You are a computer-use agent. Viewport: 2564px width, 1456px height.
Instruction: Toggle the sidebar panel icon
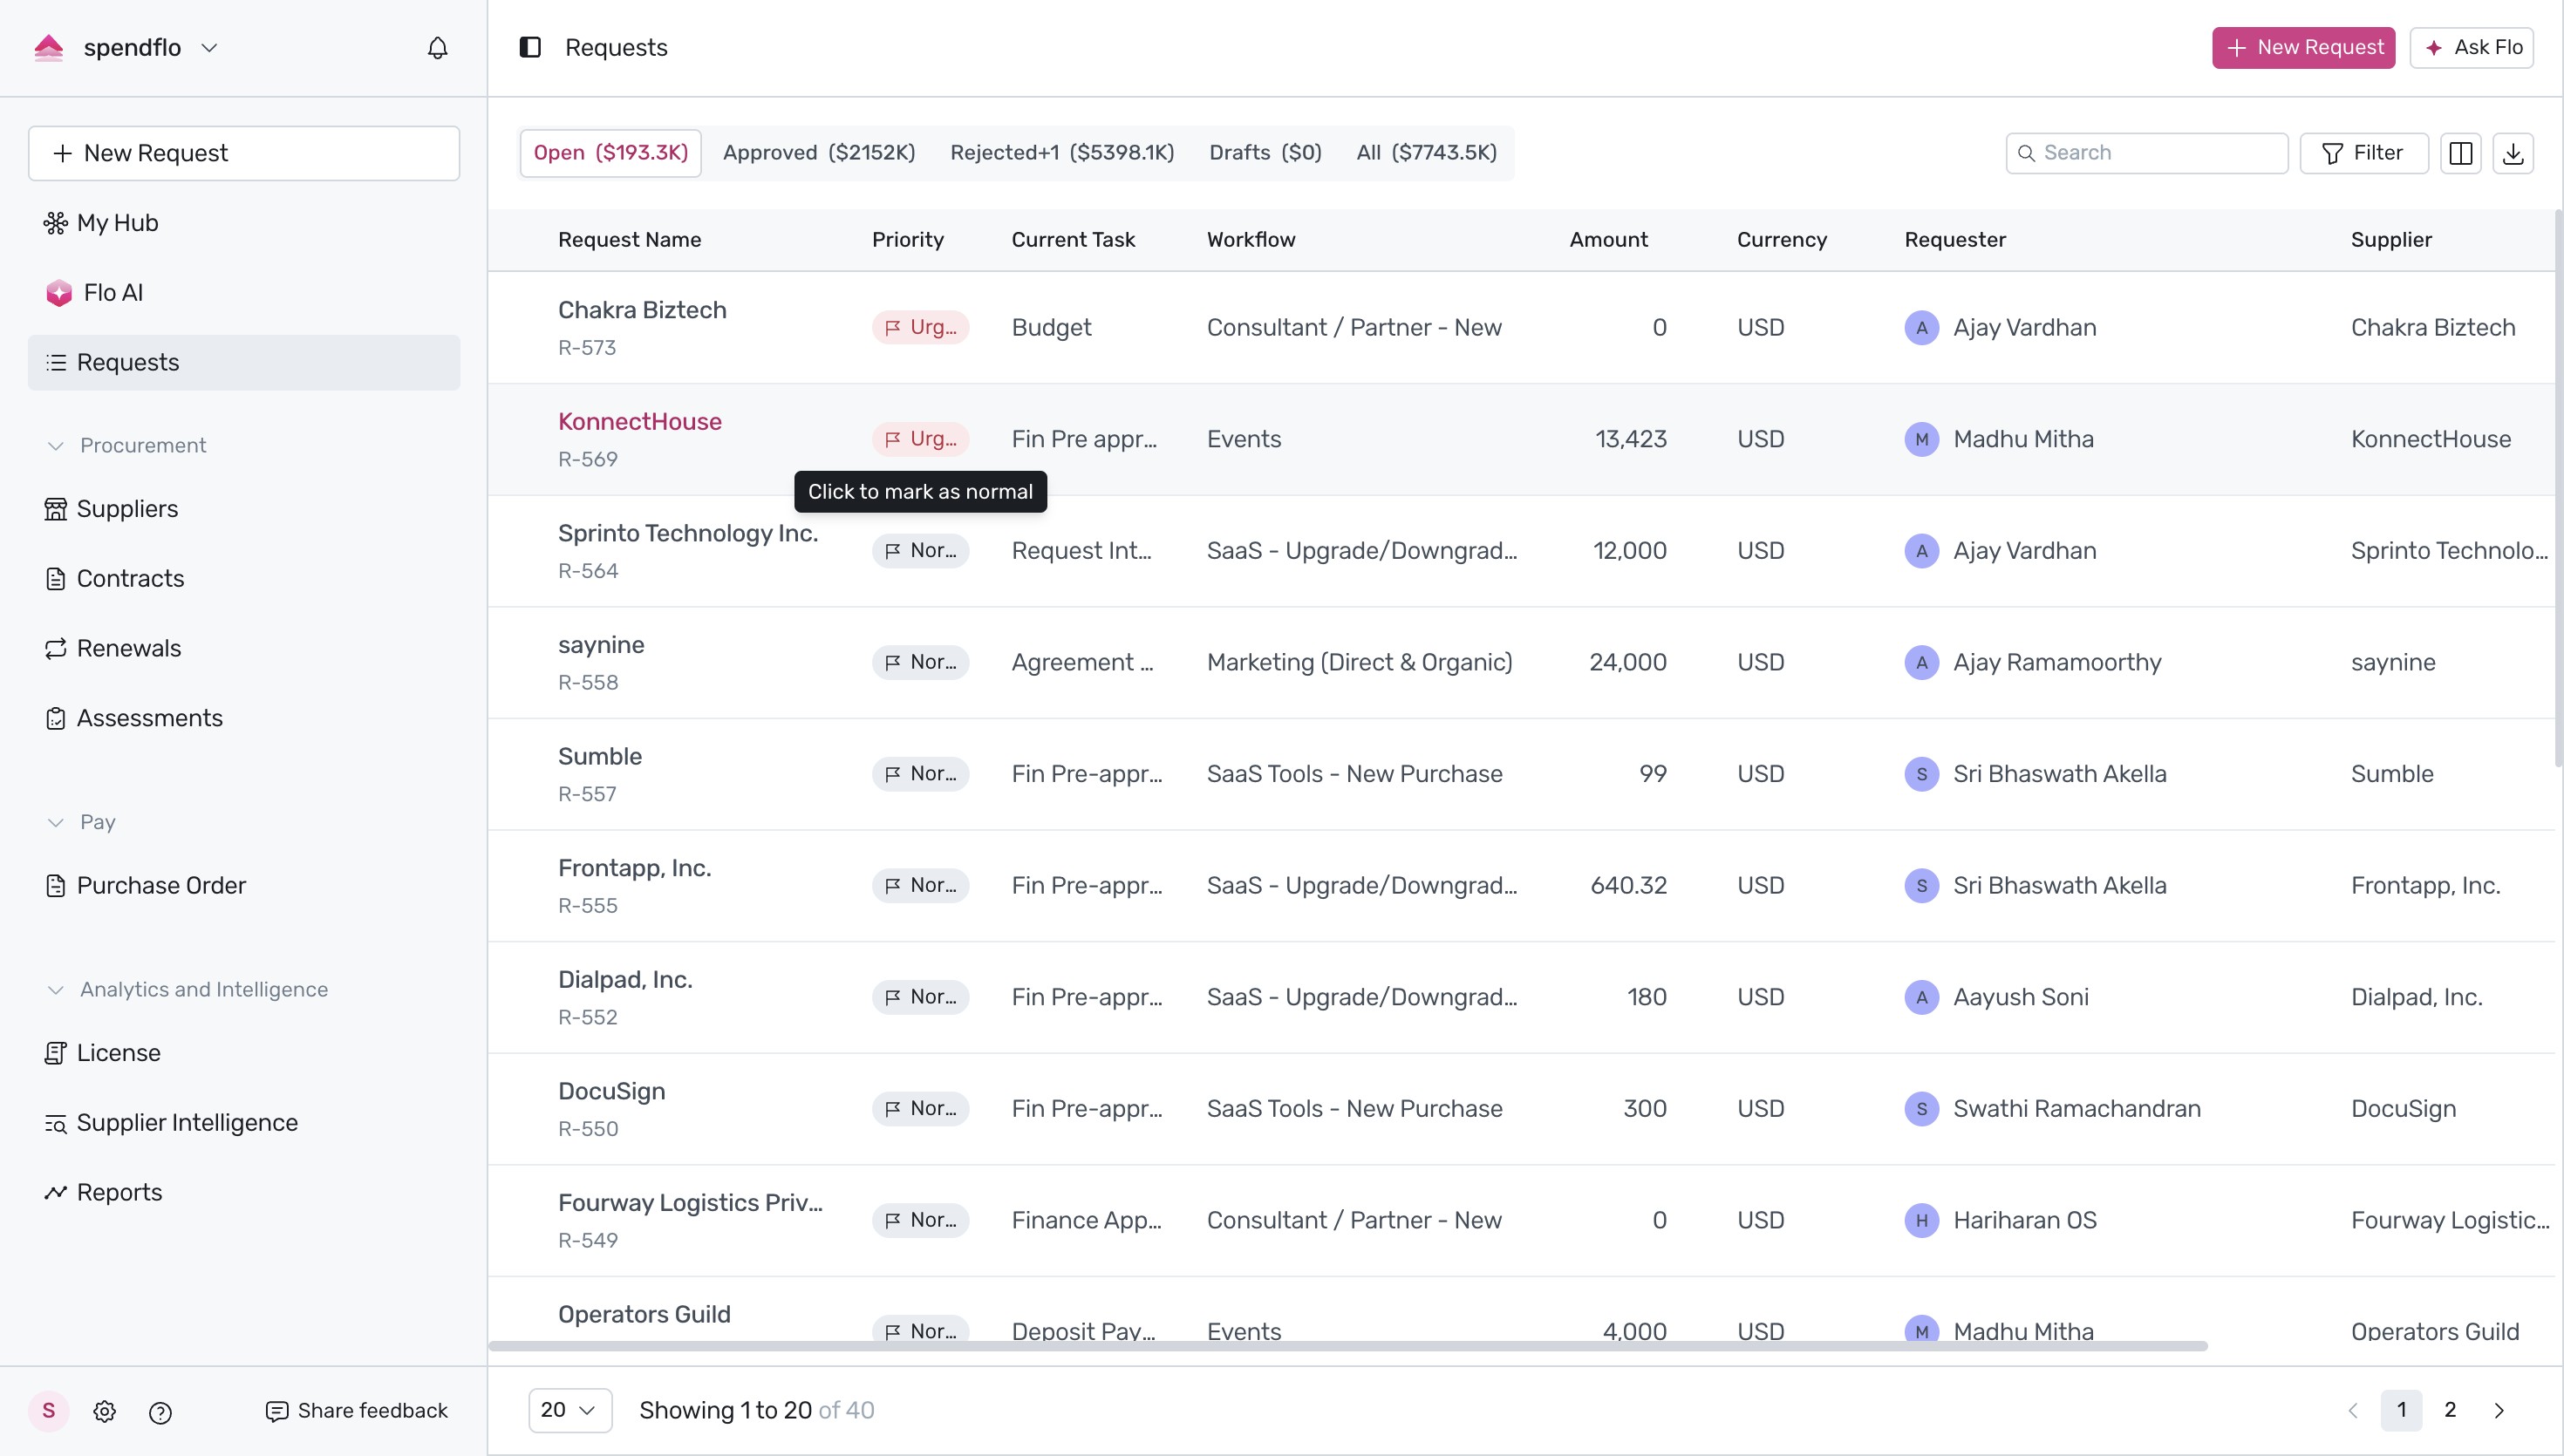530,47
